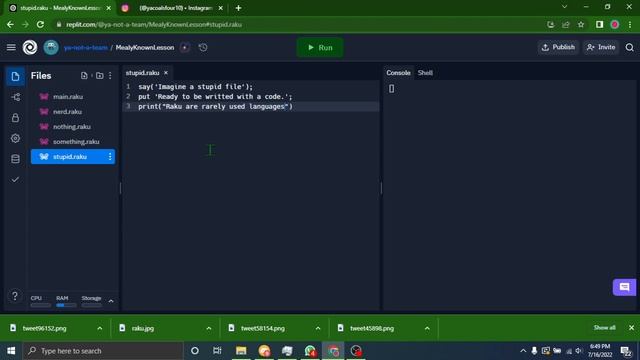Image resolution: width=640 pixels, height=360 pixels.
Task: Open the Secrets lock sidebar icon
Action: (15, 118)
